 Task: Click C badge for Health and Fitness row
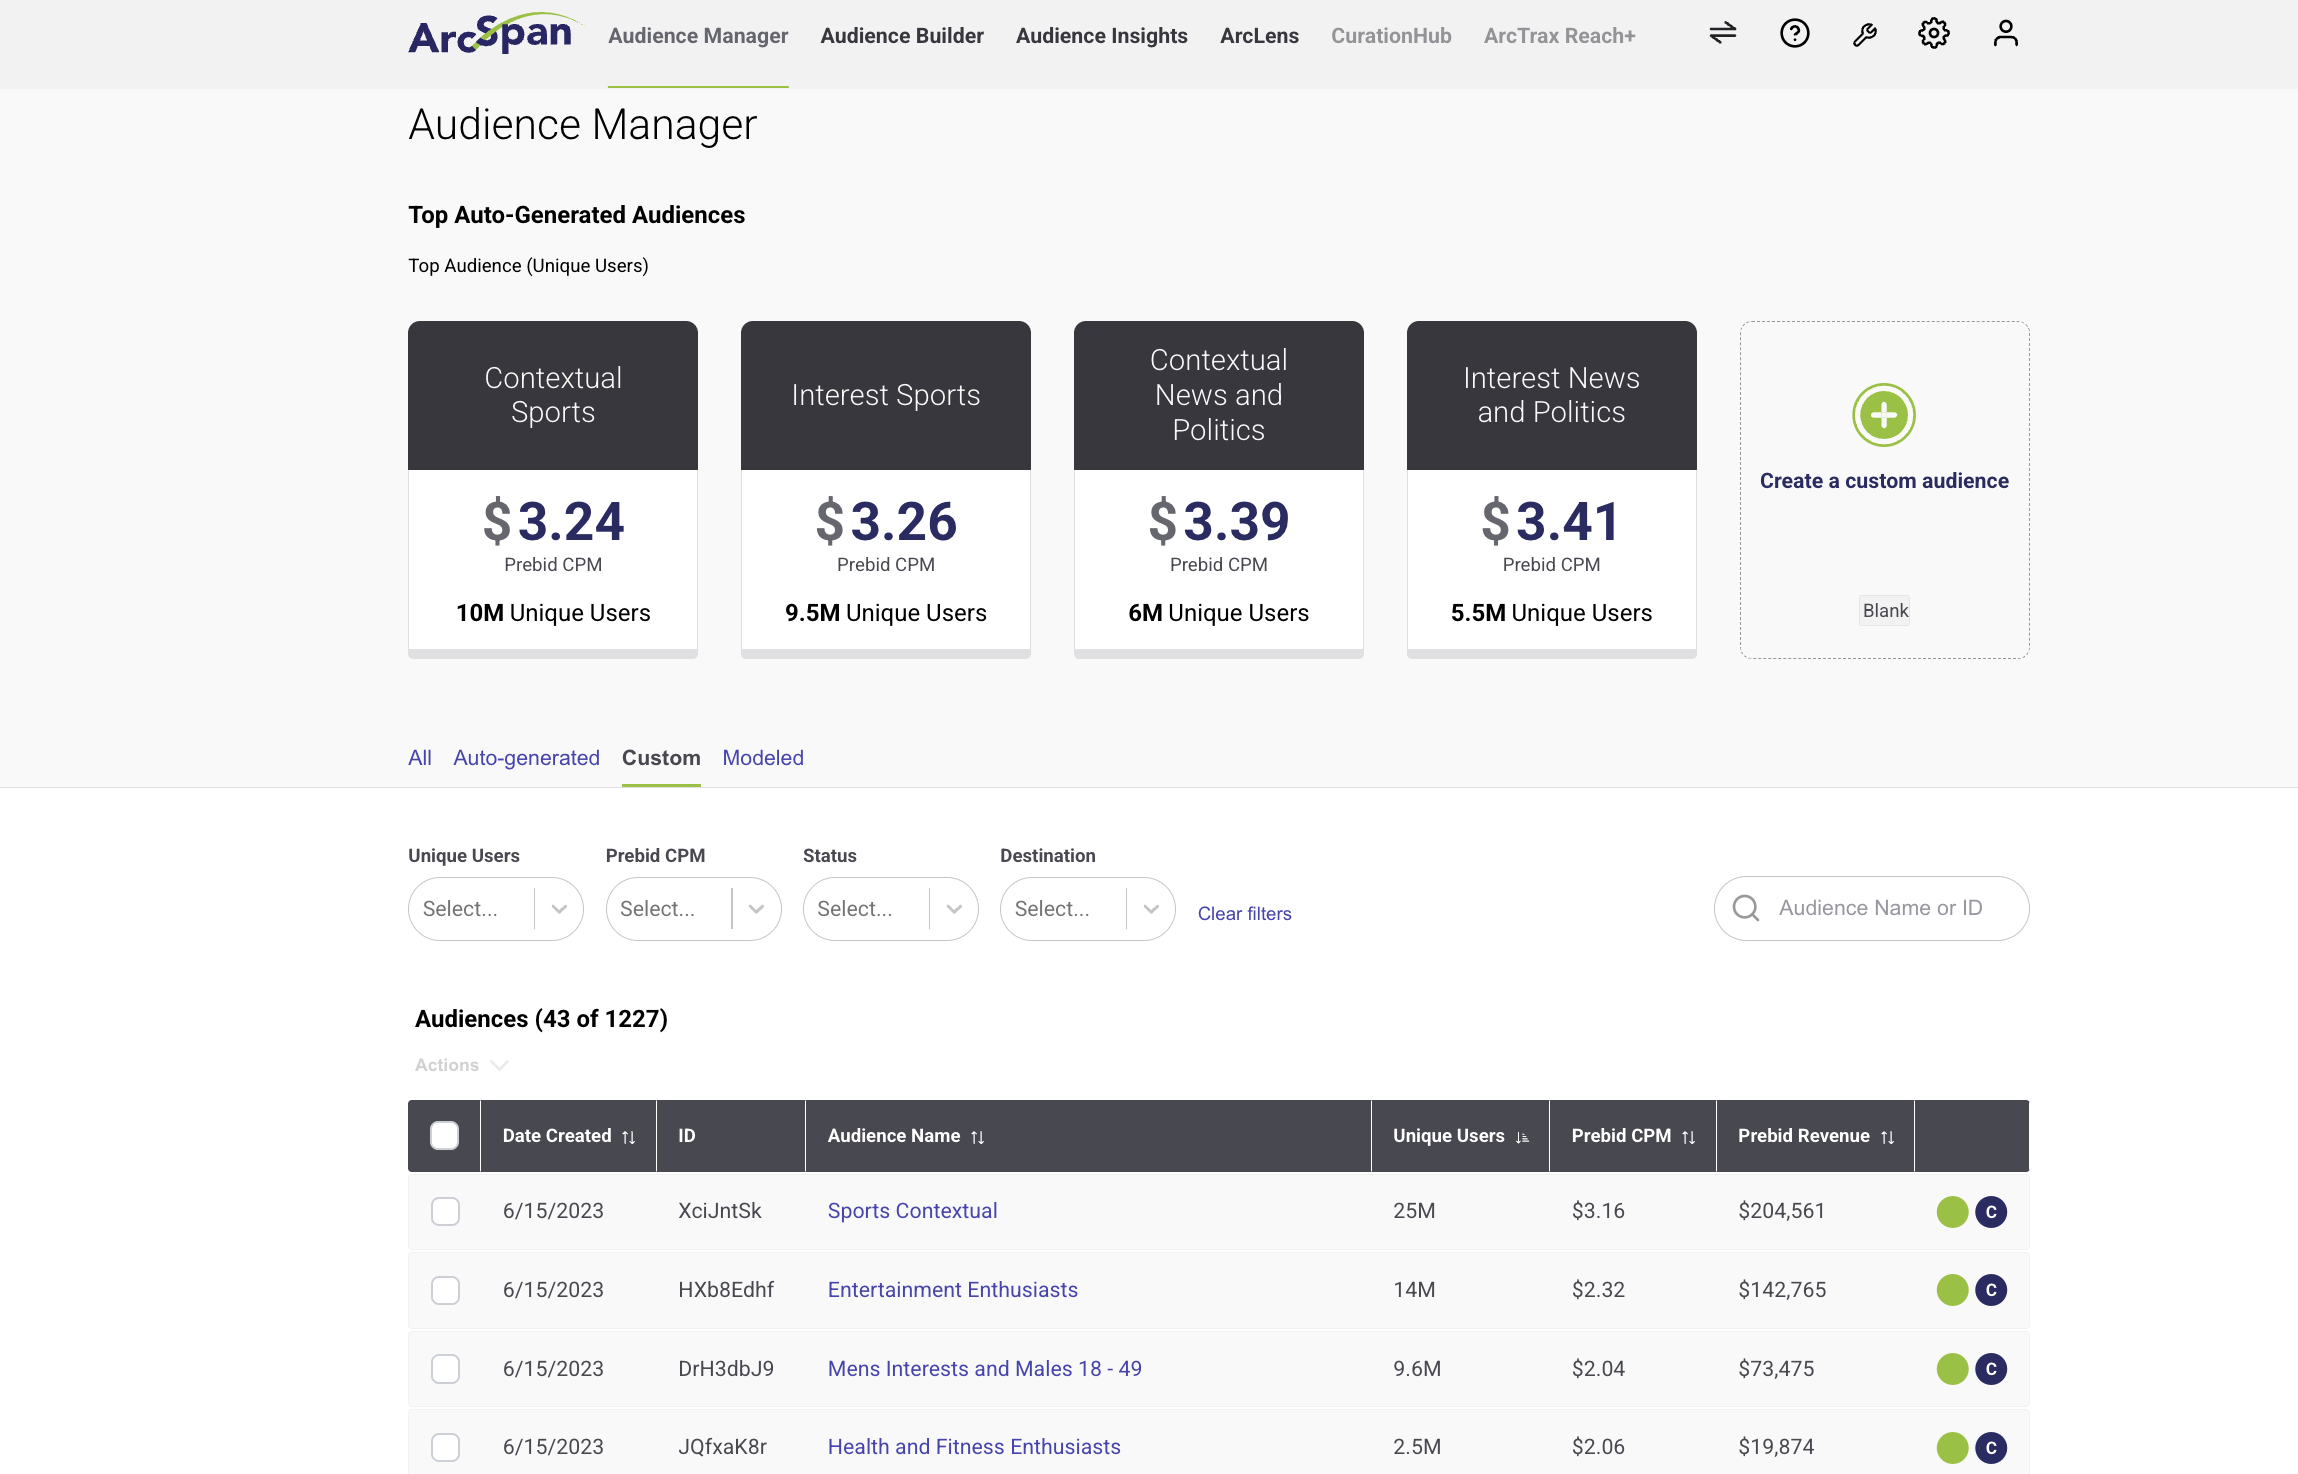click(1991, 1447)
